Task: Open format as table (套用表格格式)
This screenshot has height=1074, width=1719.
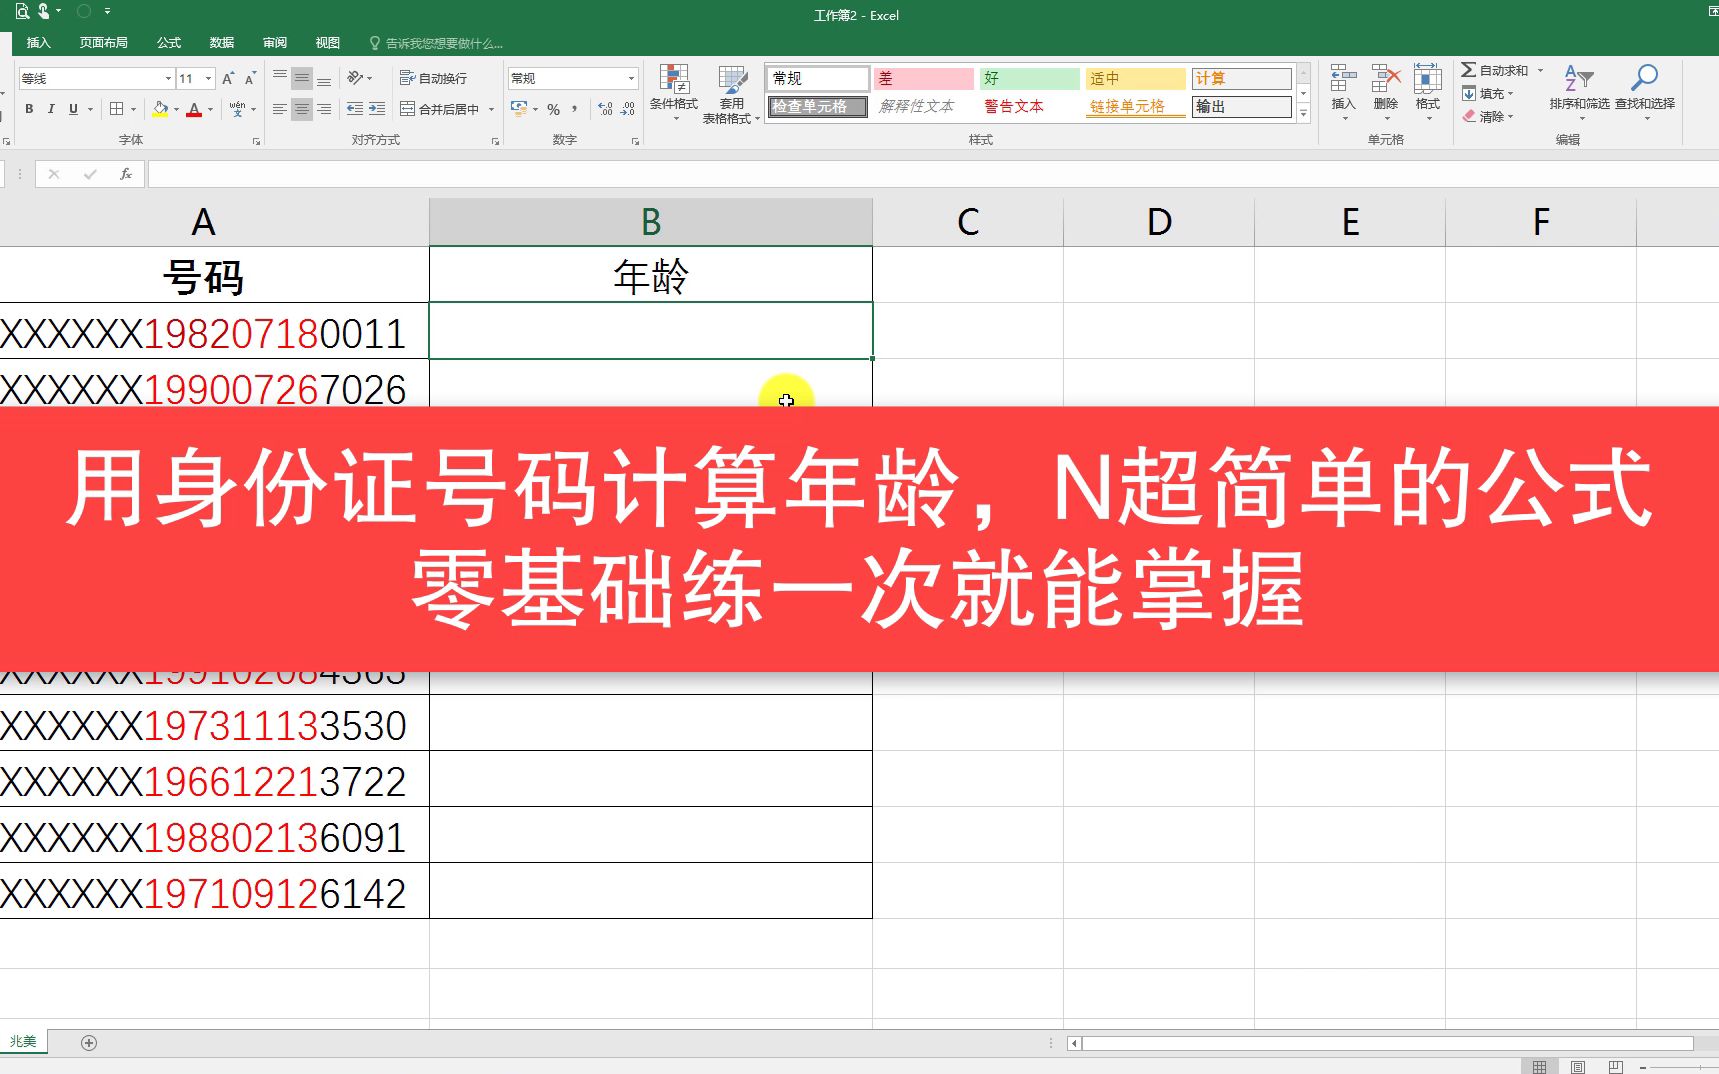Action: (x=732, y=93)
